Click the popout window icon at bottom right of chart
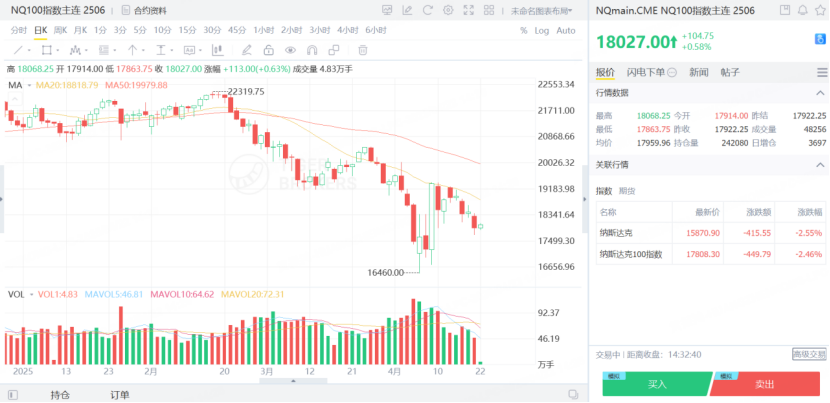 [573, 395]
